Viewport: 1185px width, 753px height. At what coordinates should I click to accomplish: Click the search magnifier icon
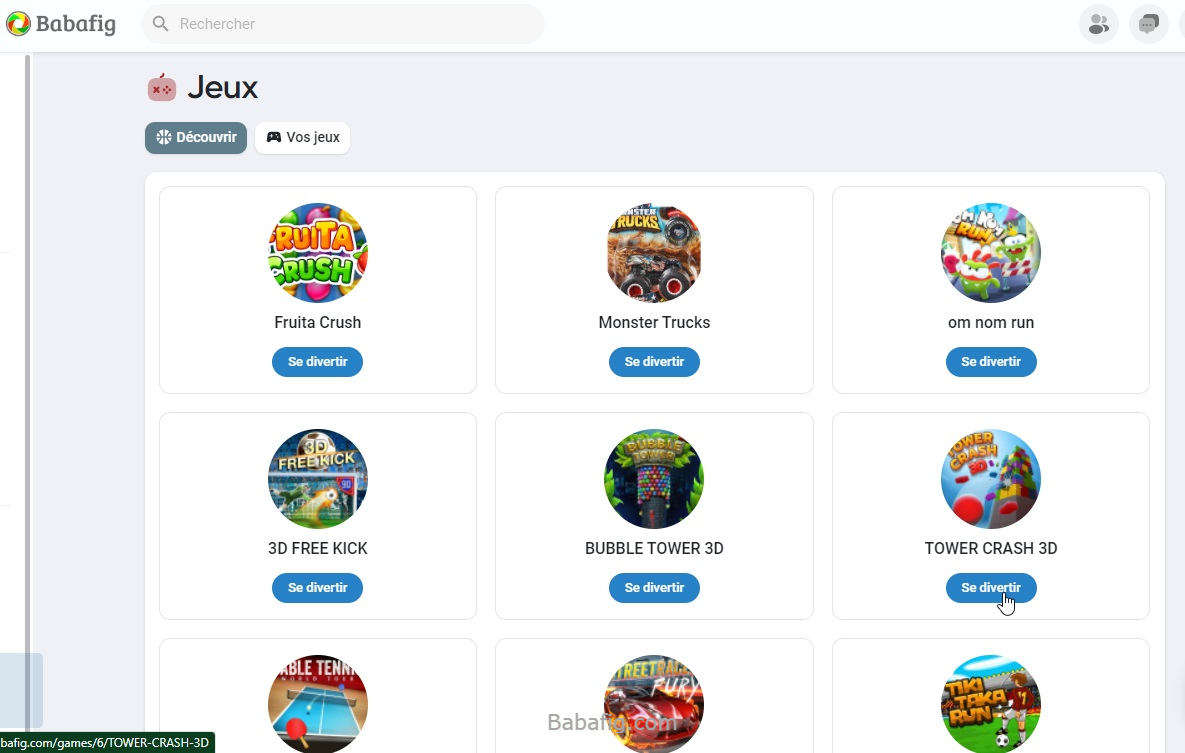click(x=160, y=23)
